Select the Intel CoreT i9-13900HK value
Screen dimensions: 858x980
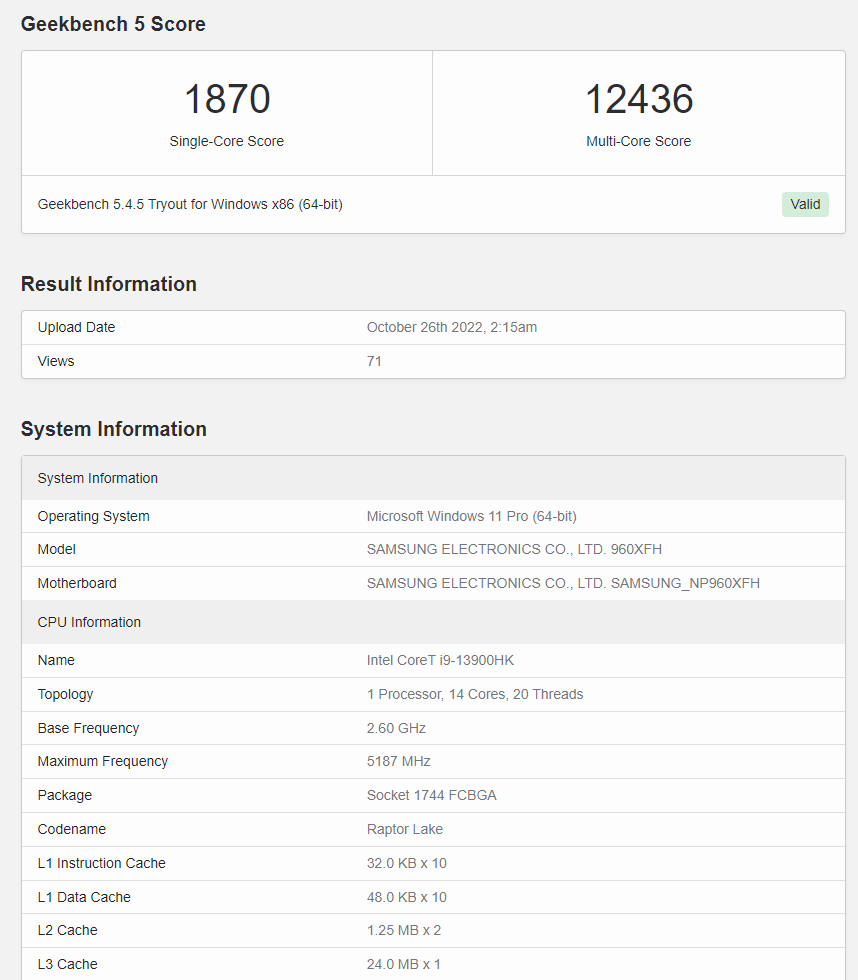(441, 661)
